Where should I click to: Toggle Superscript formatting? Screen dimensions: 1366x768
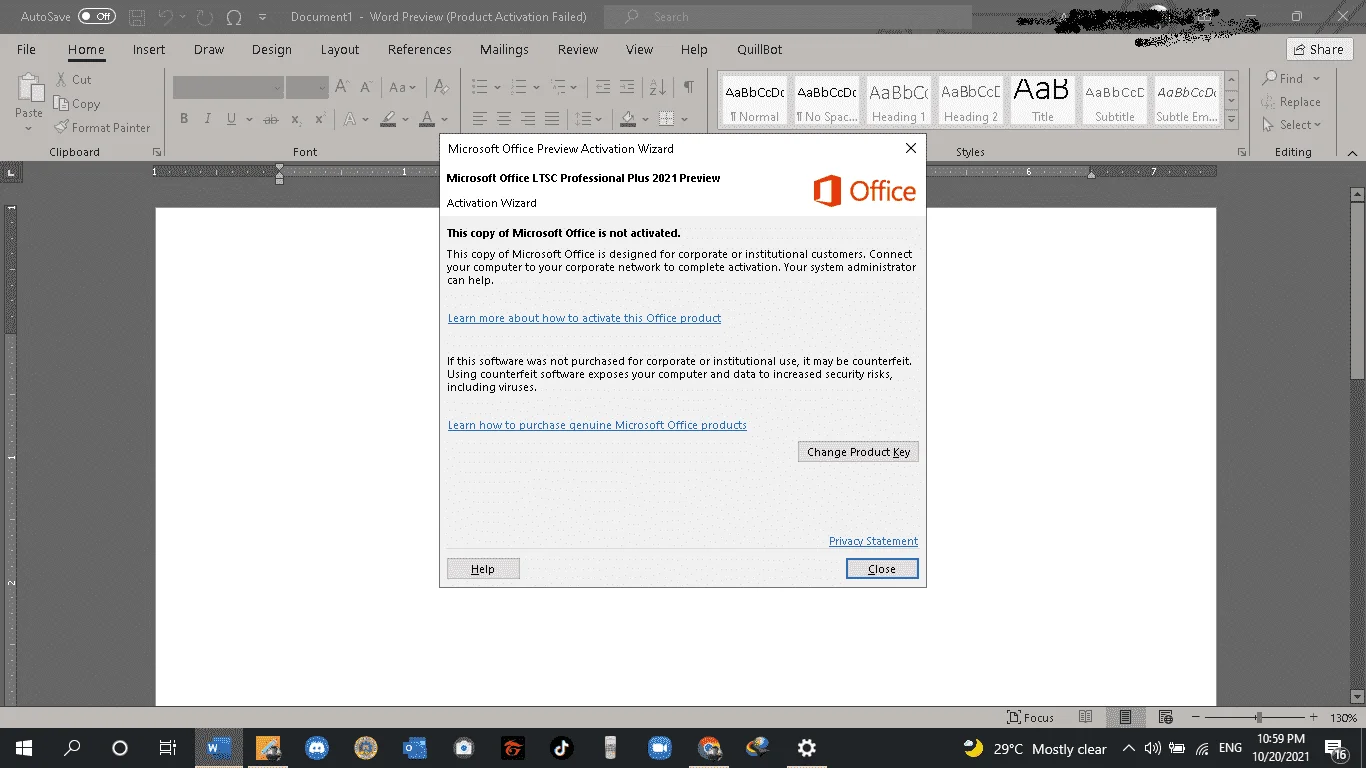click(320, 119)
